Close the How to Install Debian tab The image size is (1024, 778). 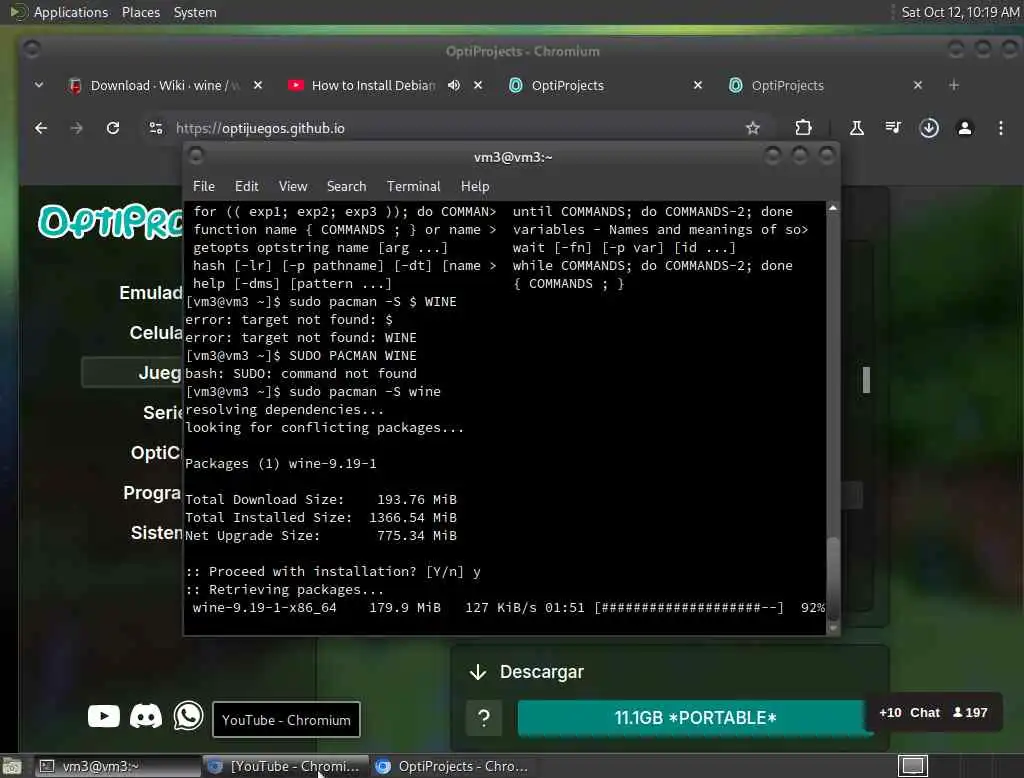coord(478,86)
